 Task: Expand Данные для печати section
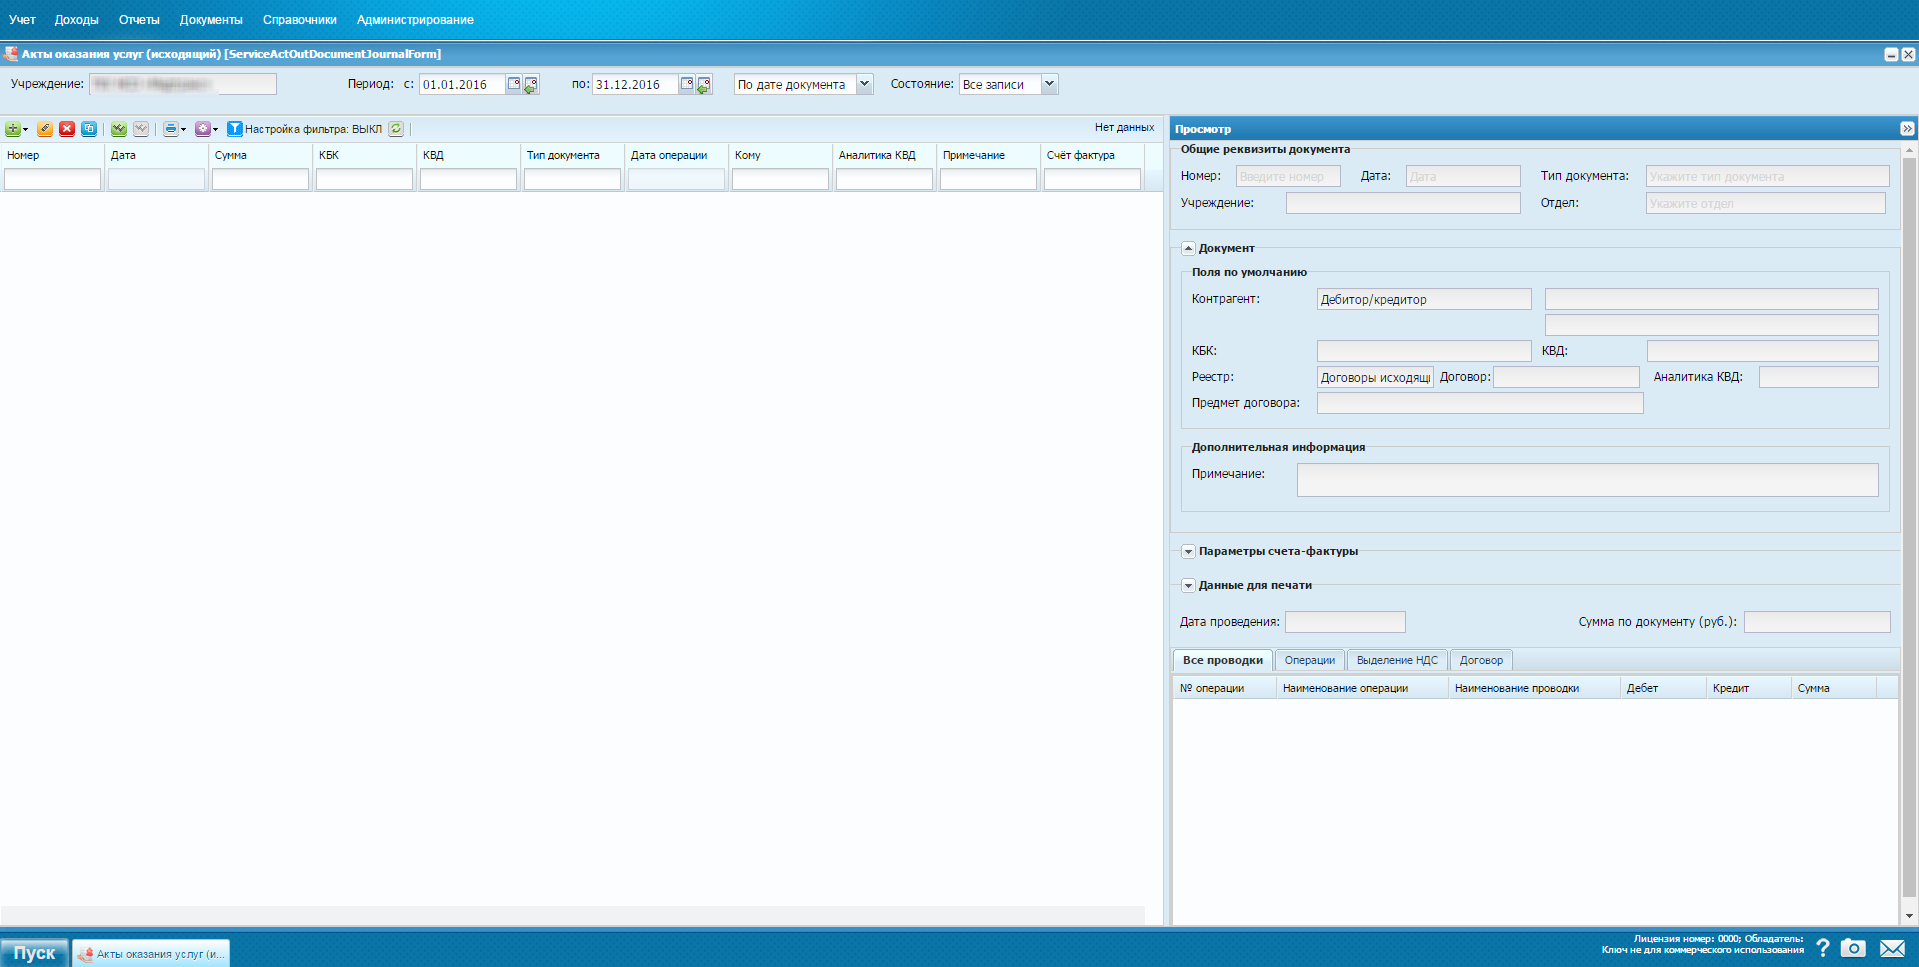(x=1188, y=585)
